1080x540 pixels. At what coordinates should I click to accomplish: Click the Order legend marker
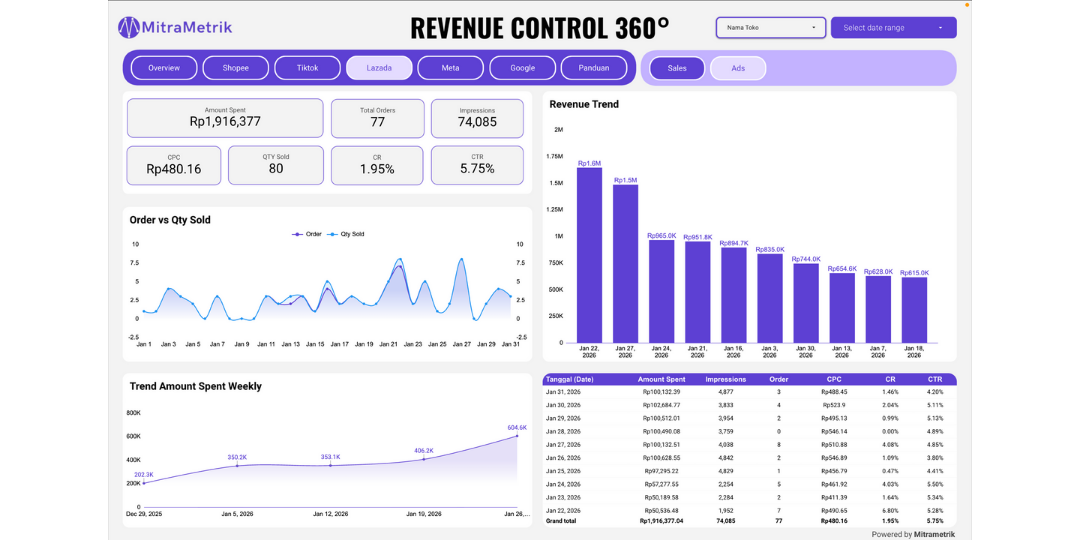pos(298,234)
